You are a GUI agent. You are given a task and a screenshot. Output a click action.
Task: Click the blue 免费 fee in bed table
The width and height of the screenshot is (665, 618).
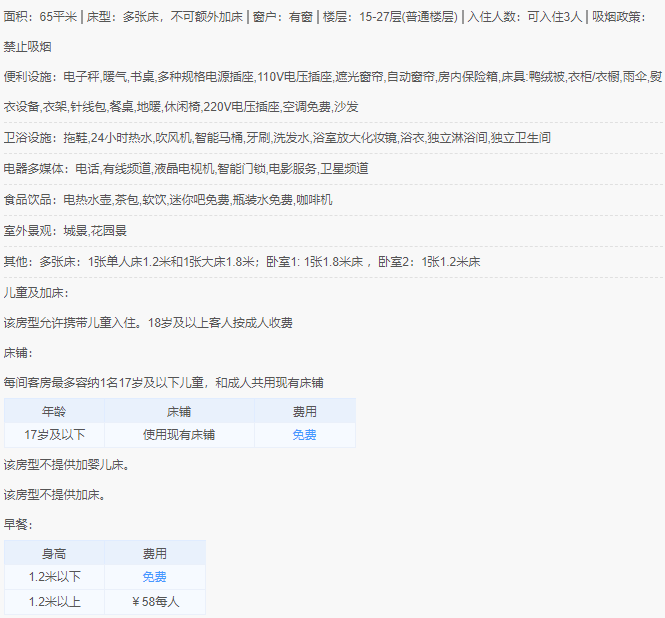click(x=304, y=435)
